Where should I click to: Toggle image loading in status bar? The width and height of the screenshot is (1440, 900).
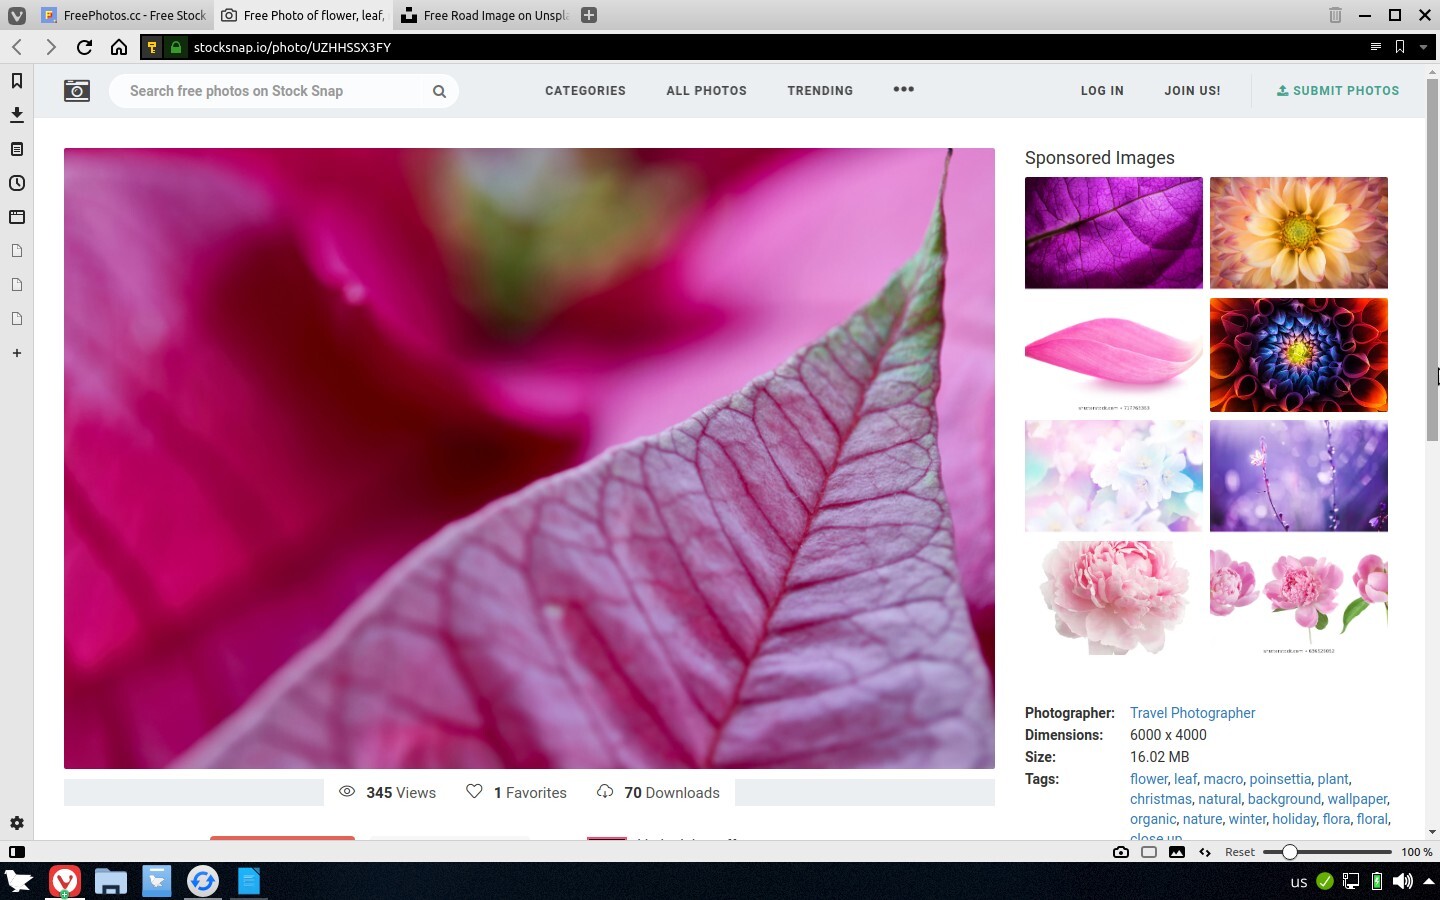(1177, 852)
